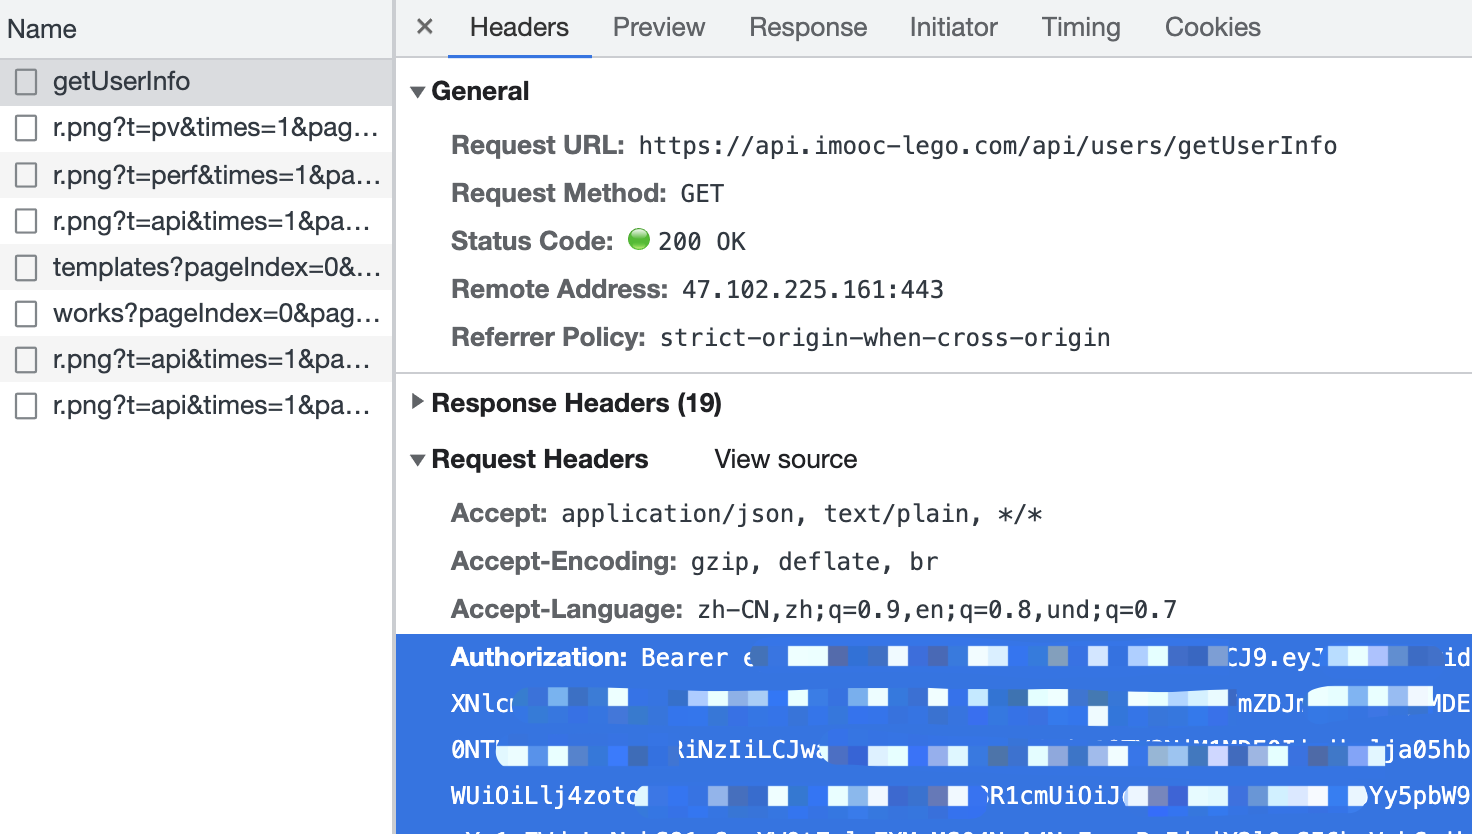Check the r.png?t=pv request checkbox
This screenshot has height=834, width=1472.
click(x=26, y=128)
